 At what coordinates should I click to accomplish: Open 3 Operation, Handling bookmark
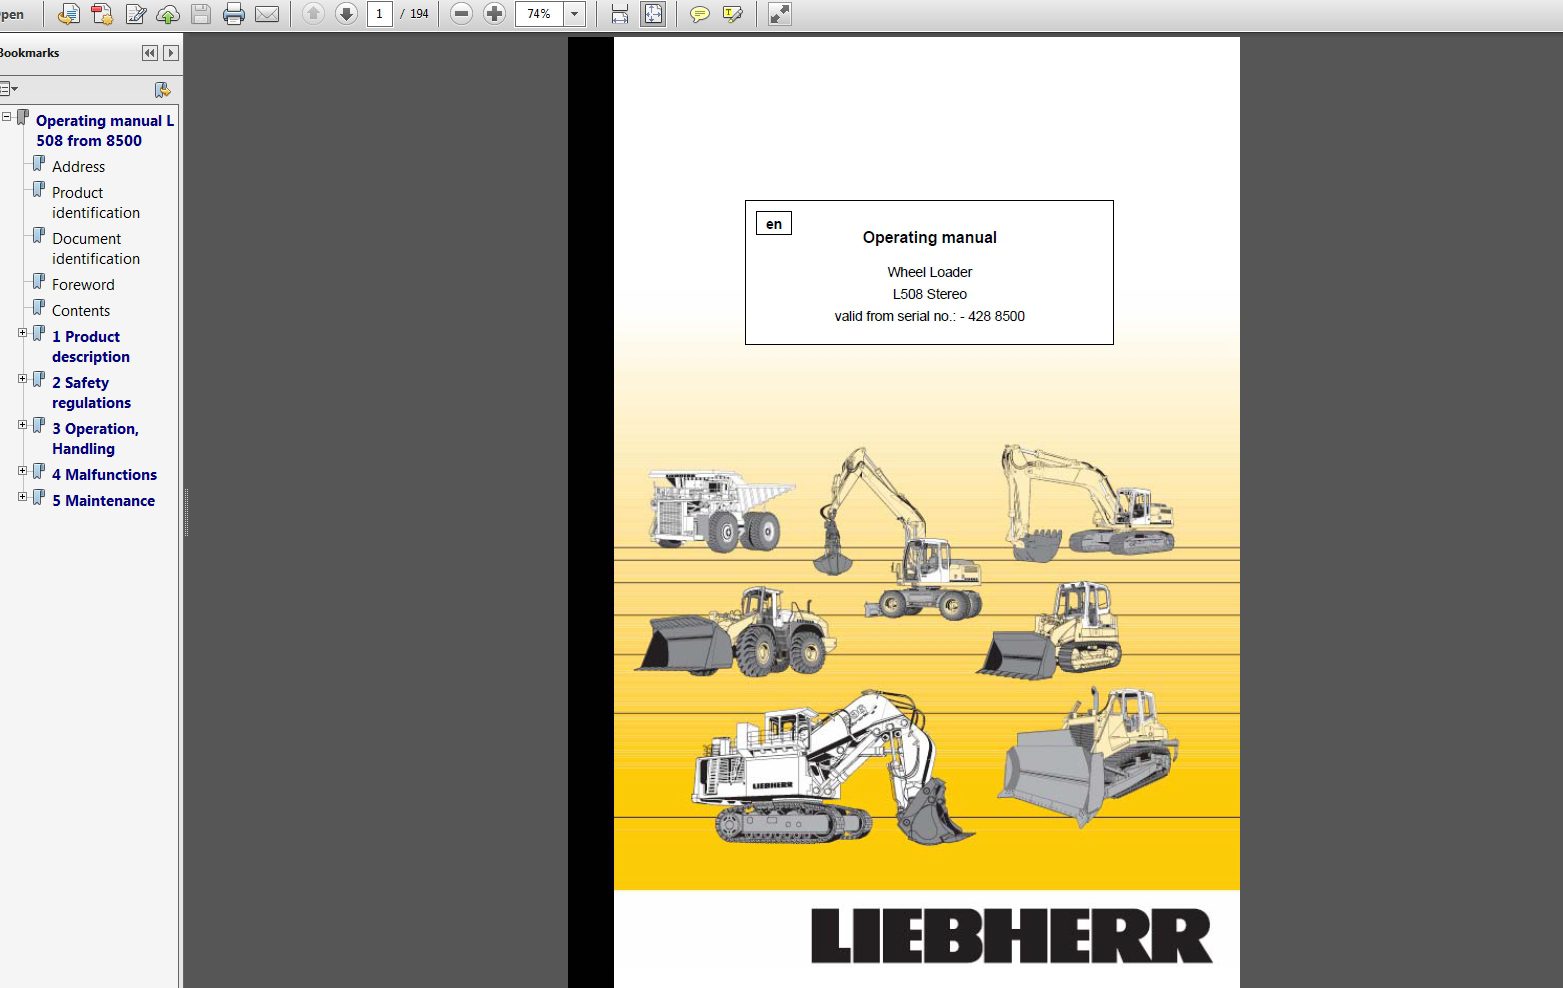coord(95,439)
